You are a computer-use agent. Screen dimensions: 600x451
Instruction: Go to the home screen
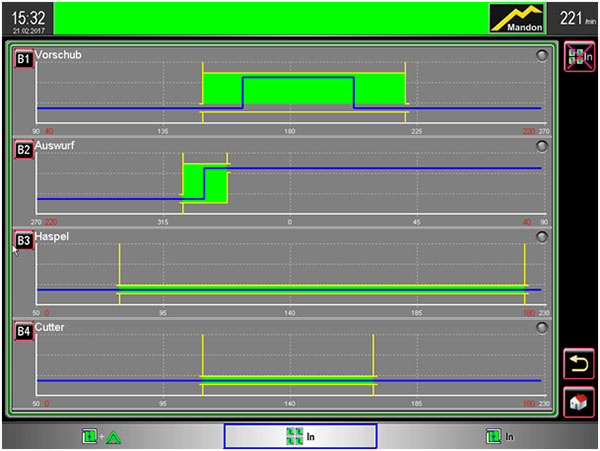point(579,402)
